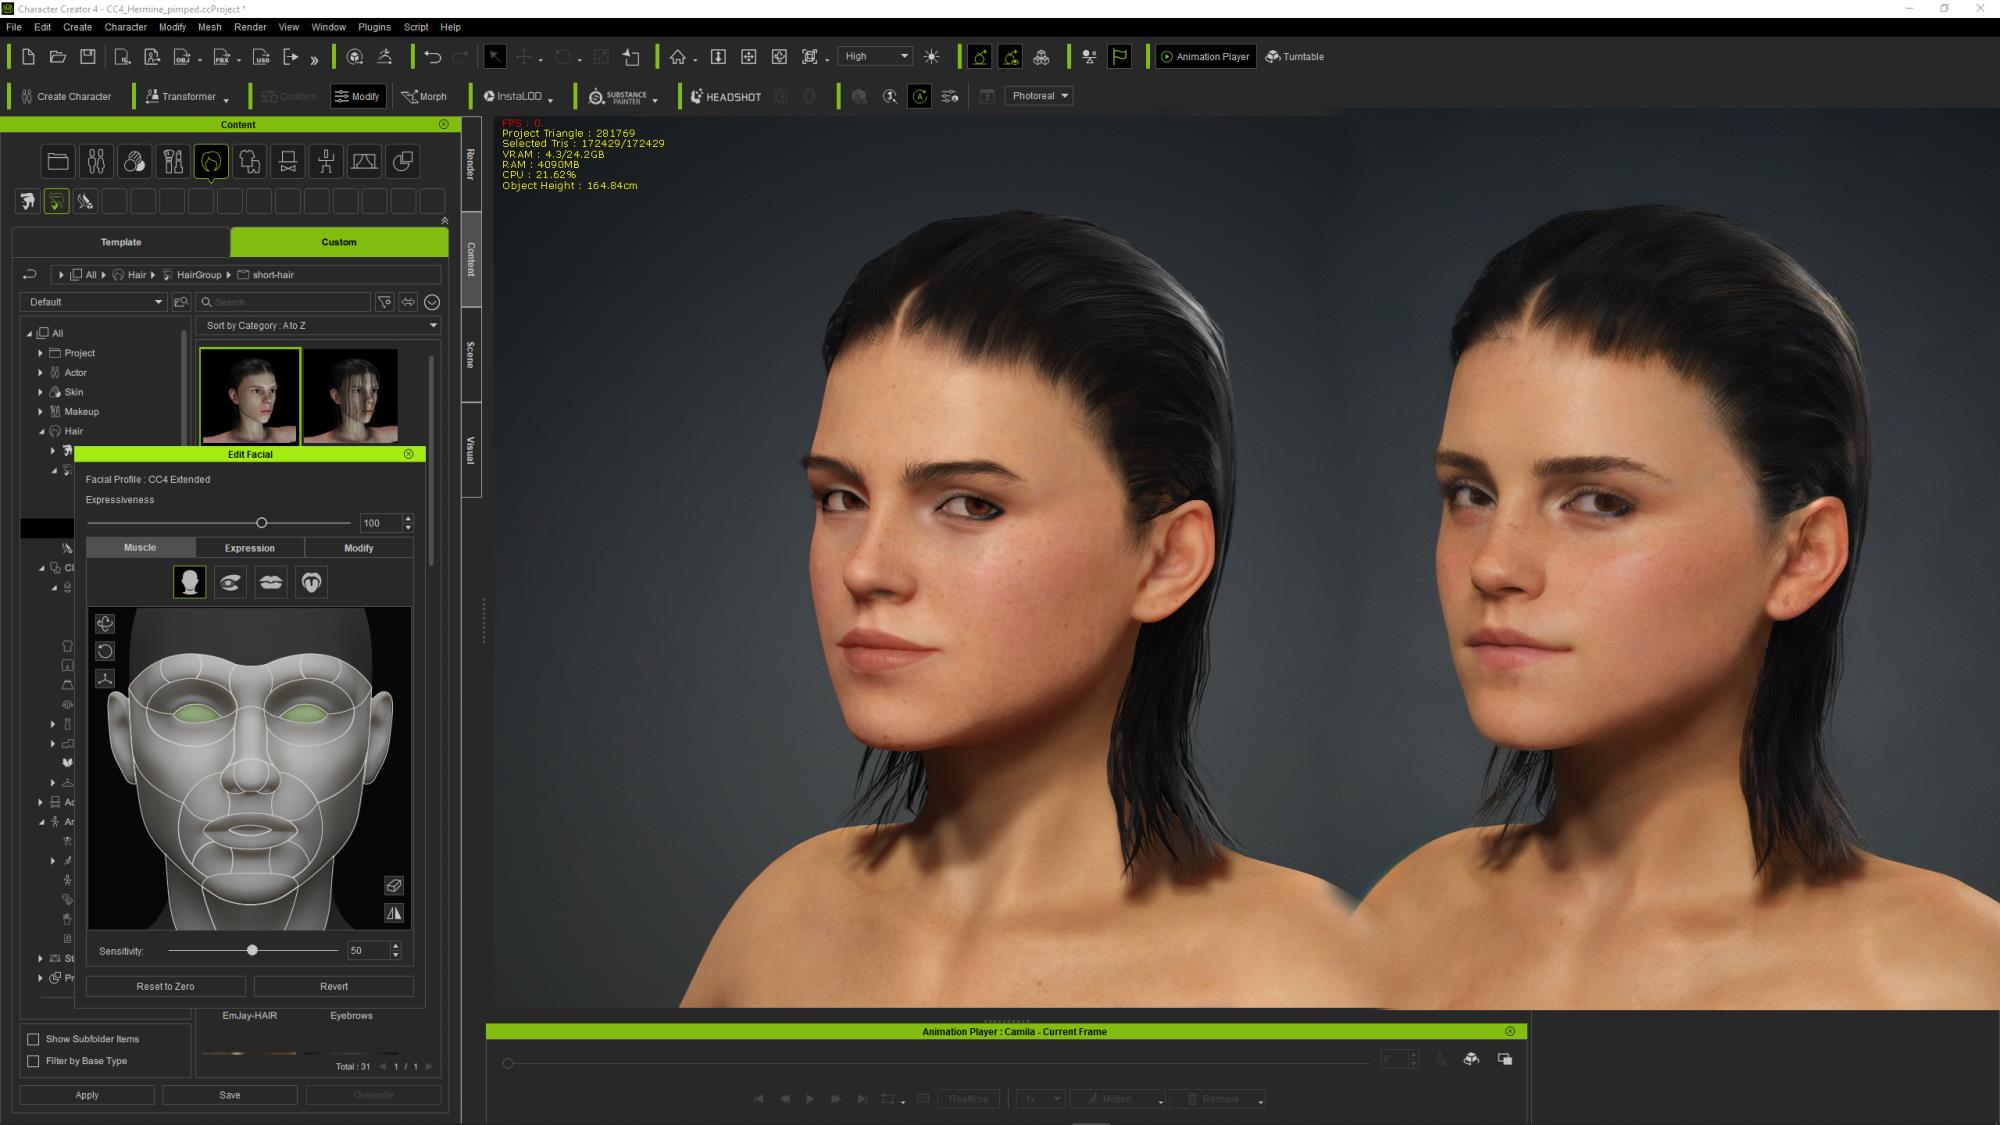Open the Photoreal render mode dropdown

click(1039, 96)
